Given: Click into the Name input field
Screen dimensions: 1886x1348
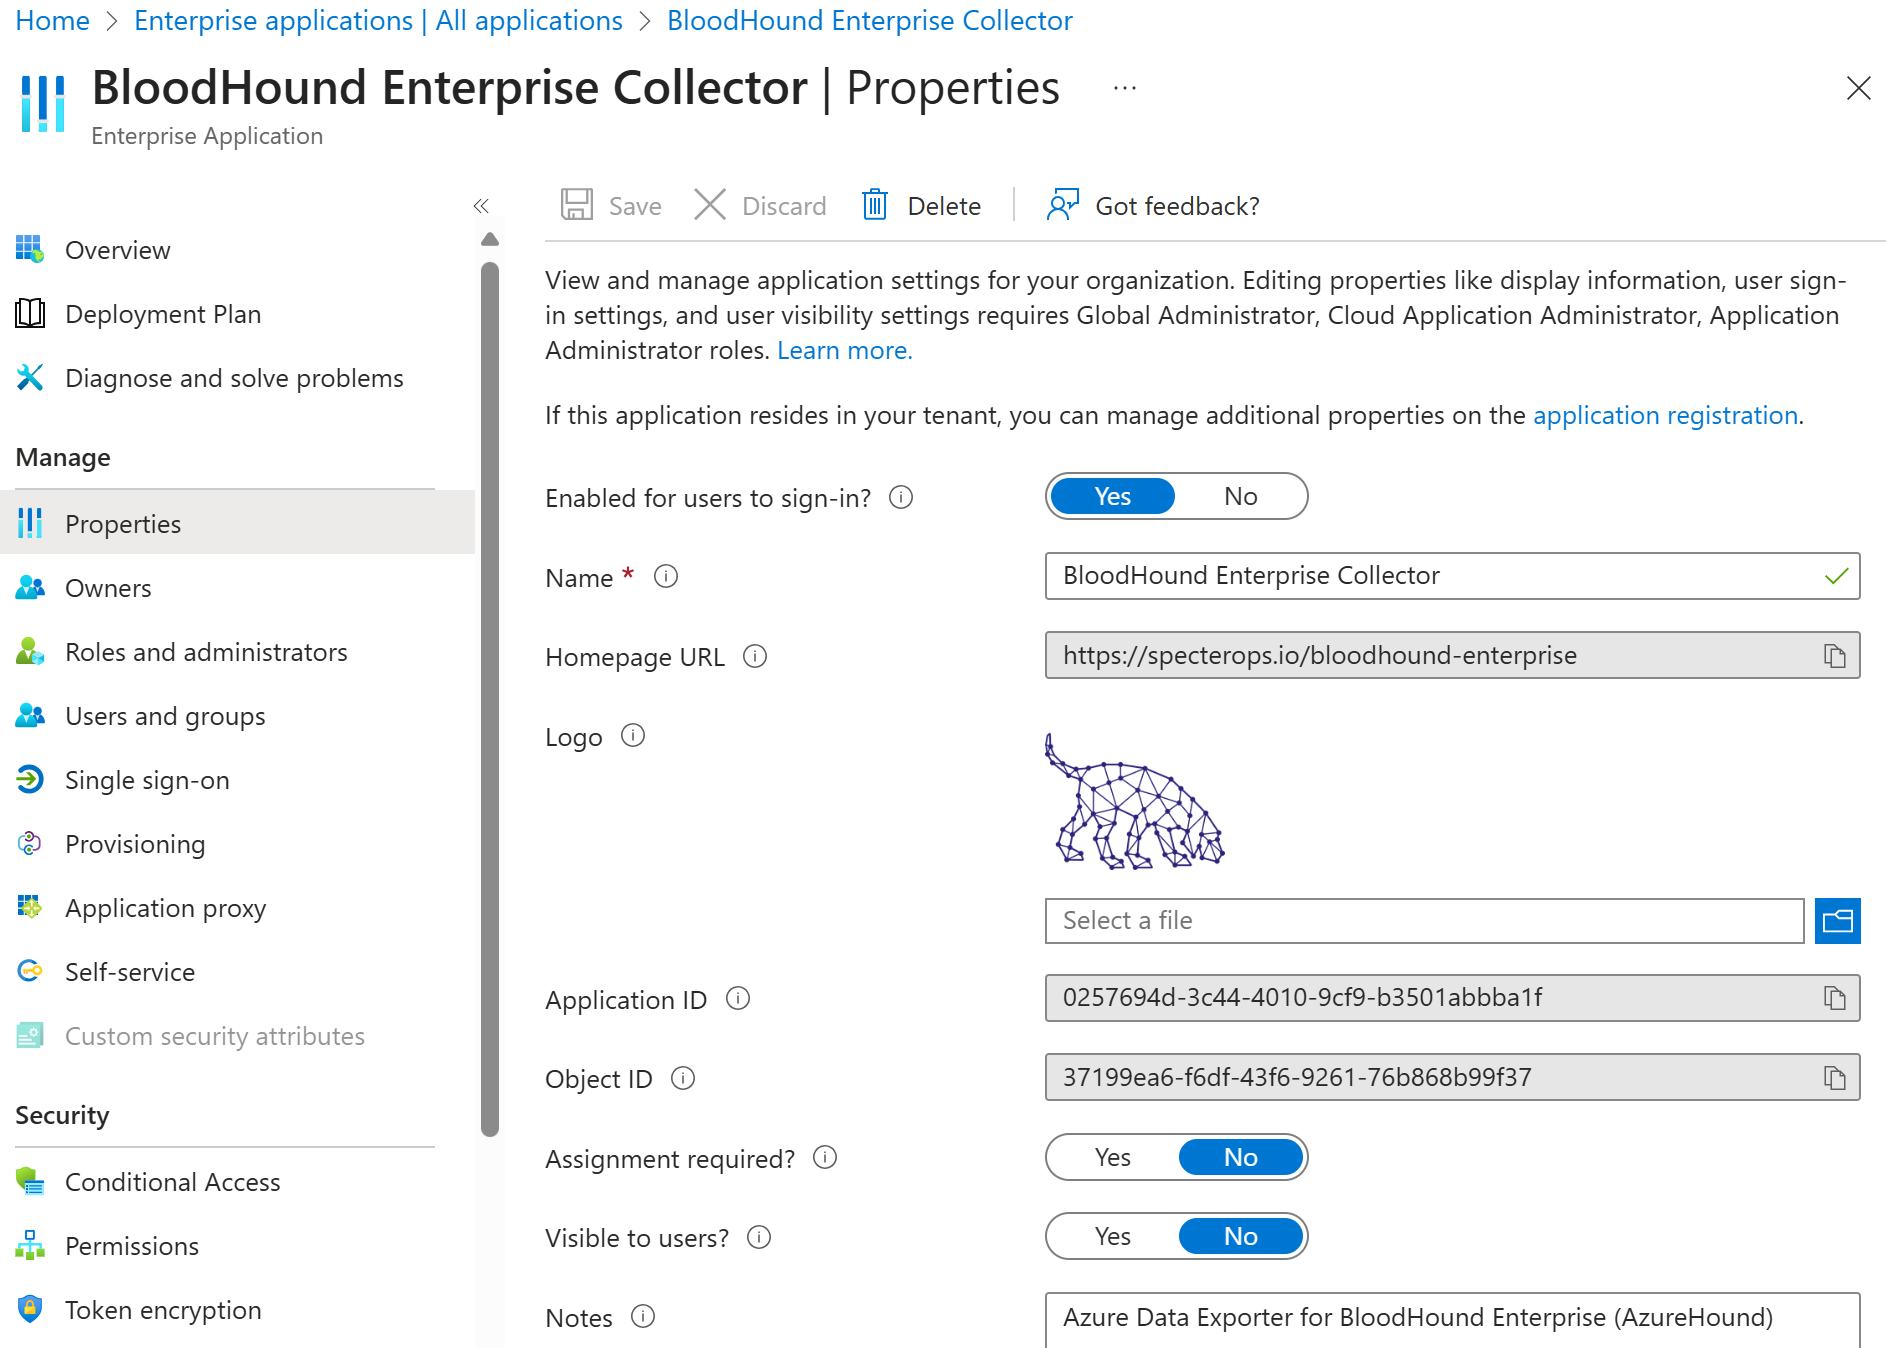Looking at the screenshot, I should (x=1452, y=576).
